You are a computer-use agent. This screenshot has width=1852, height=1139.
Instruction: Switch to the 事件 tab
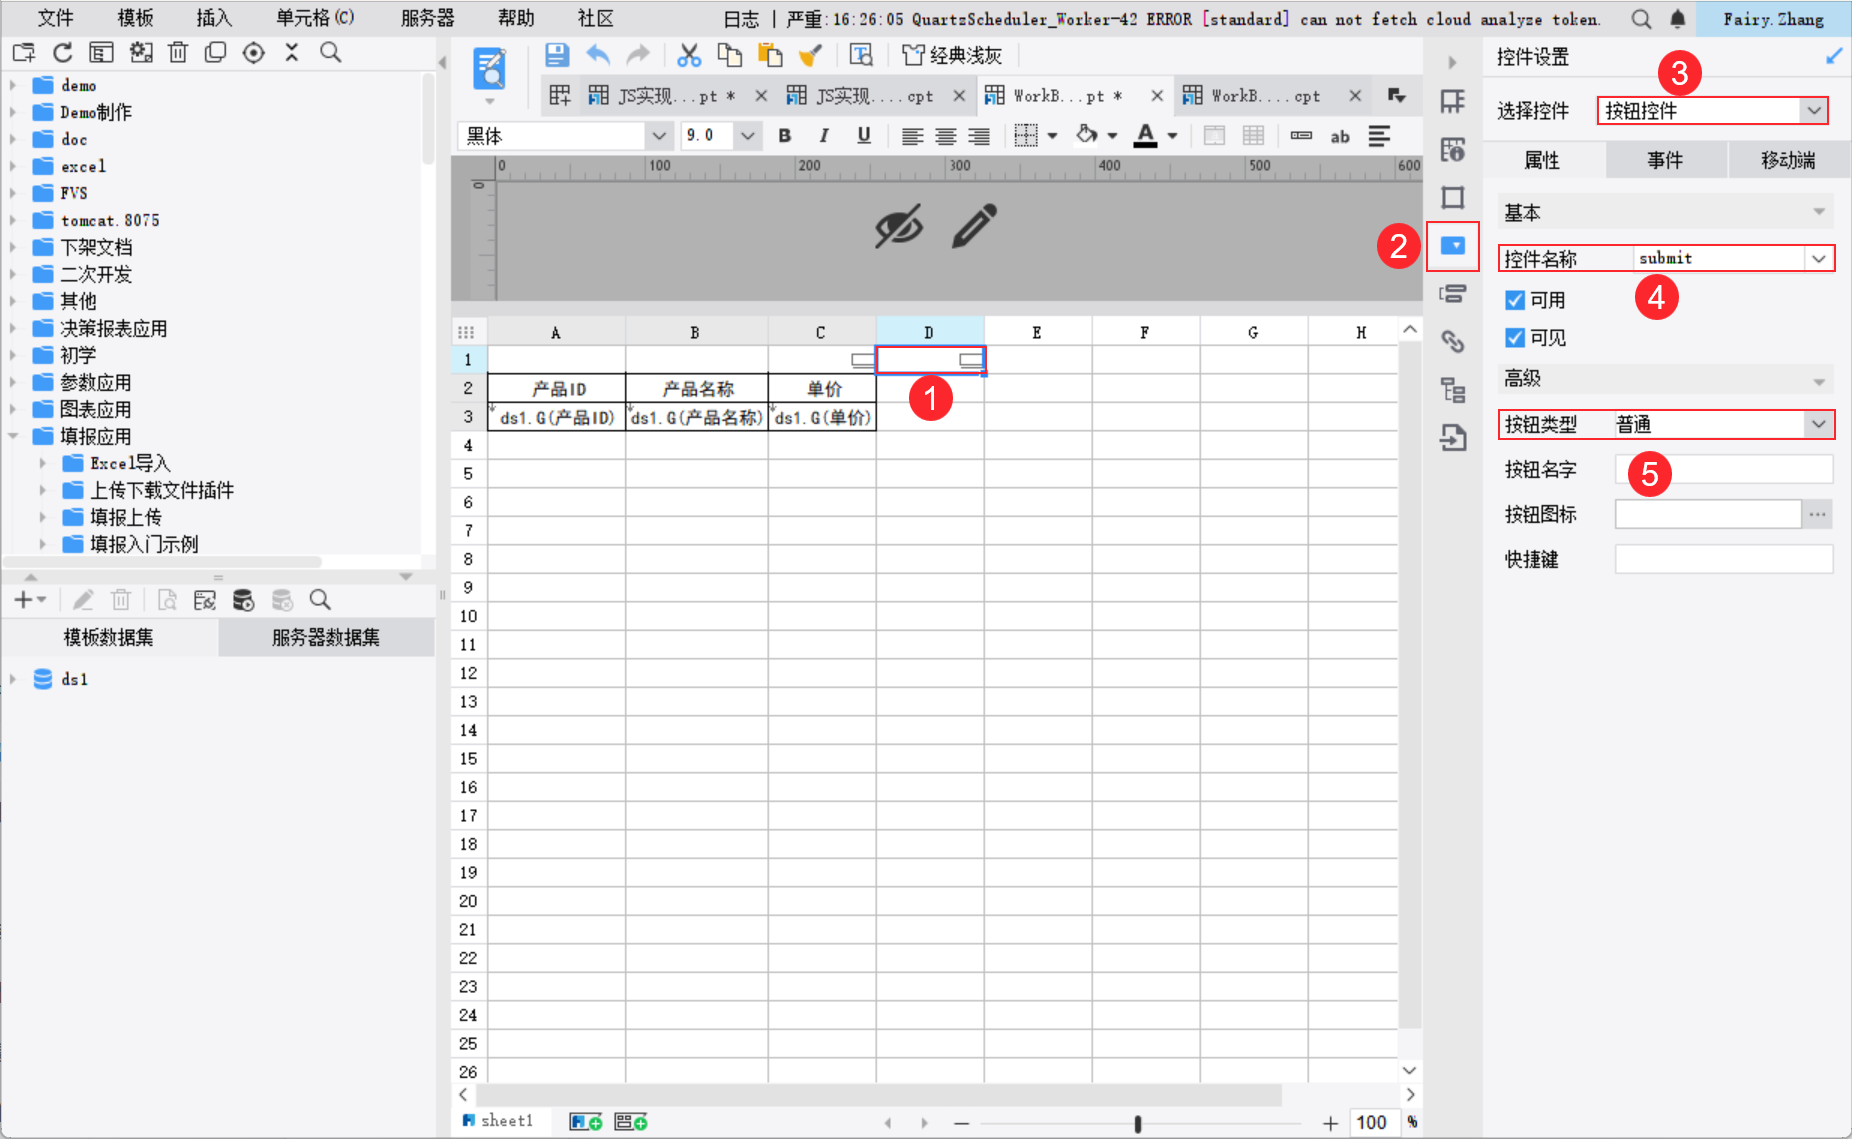(x=1665, y=160)
